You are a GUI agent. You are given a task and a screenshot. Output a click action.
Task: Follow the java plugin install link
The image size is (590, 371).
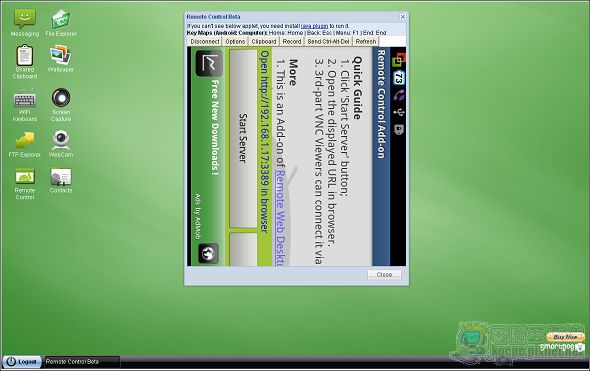coord(315,26)
